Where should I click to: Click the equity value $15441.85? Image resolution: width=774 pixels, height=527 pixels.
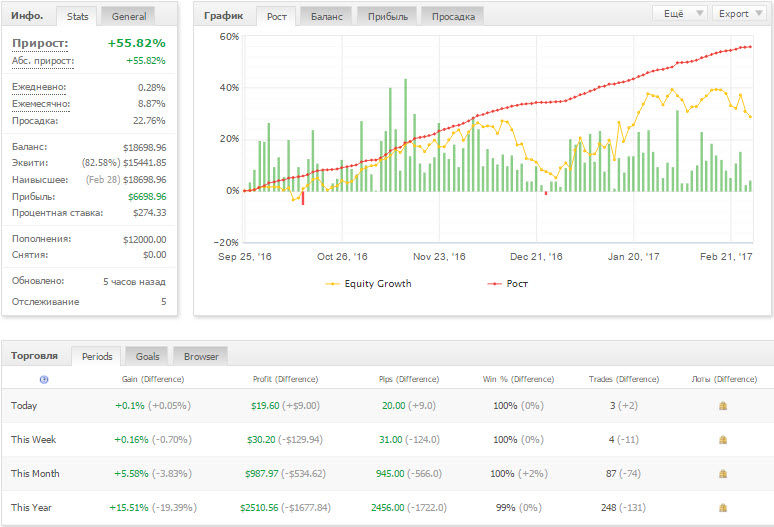click(x=145, y=163)
